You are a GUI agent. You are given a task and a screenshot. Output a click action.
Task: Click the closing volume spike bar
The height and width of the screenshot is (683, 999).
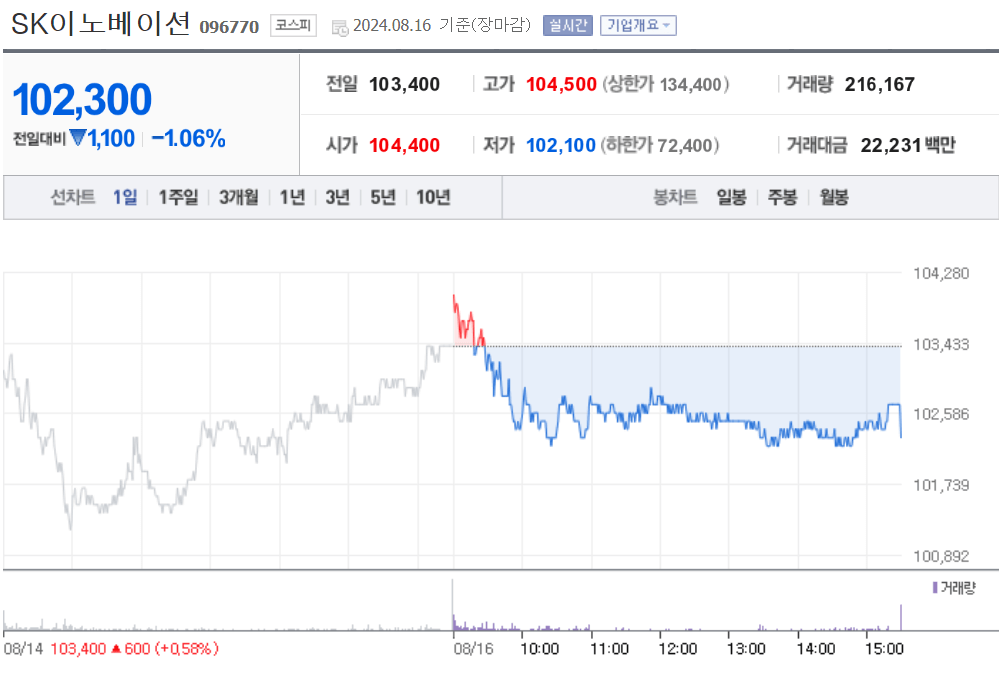[x=901, y=617]
